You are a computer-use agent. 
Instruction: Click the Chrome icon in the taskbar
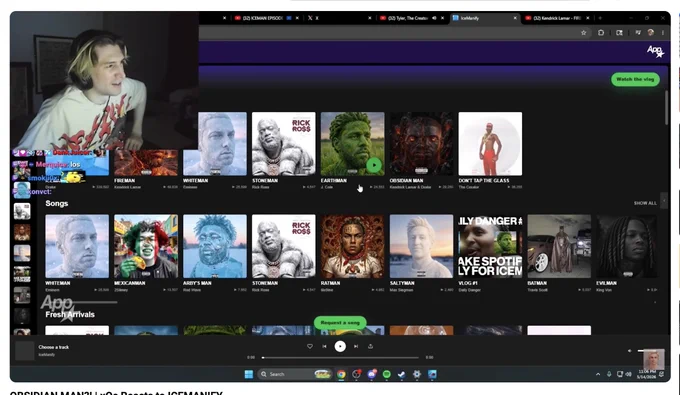click(341, 374)
